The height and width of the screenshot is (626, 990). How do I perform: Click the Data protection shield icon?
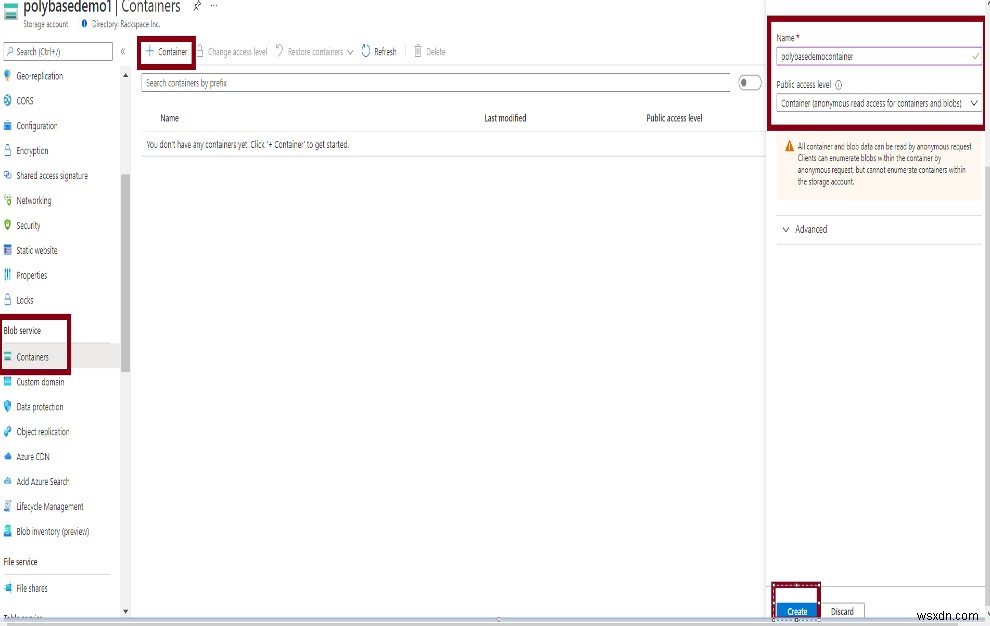[8, 406]
